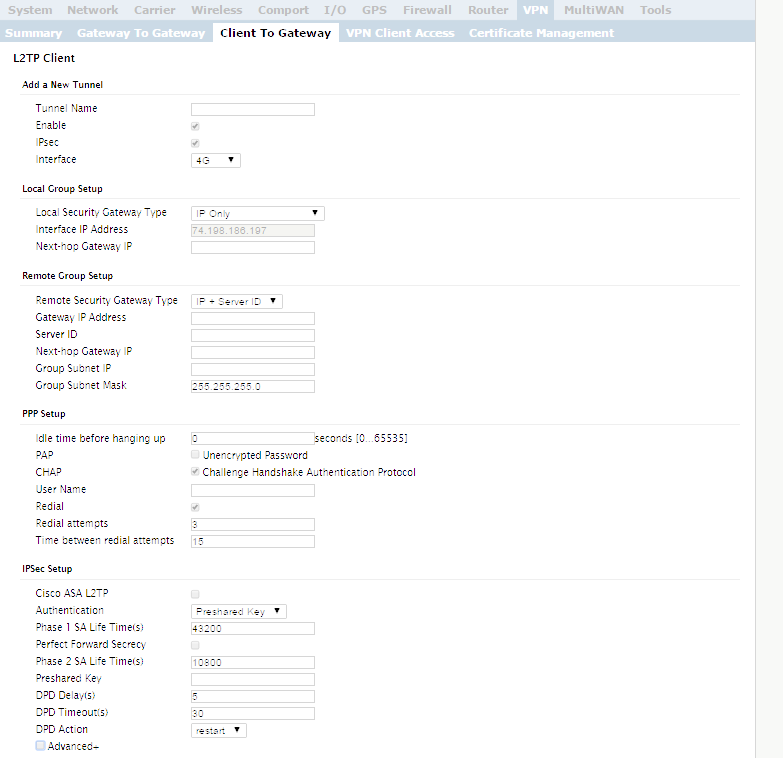Toggle the Redial checkbox
The image size is (783, 758).
[195, 507]
